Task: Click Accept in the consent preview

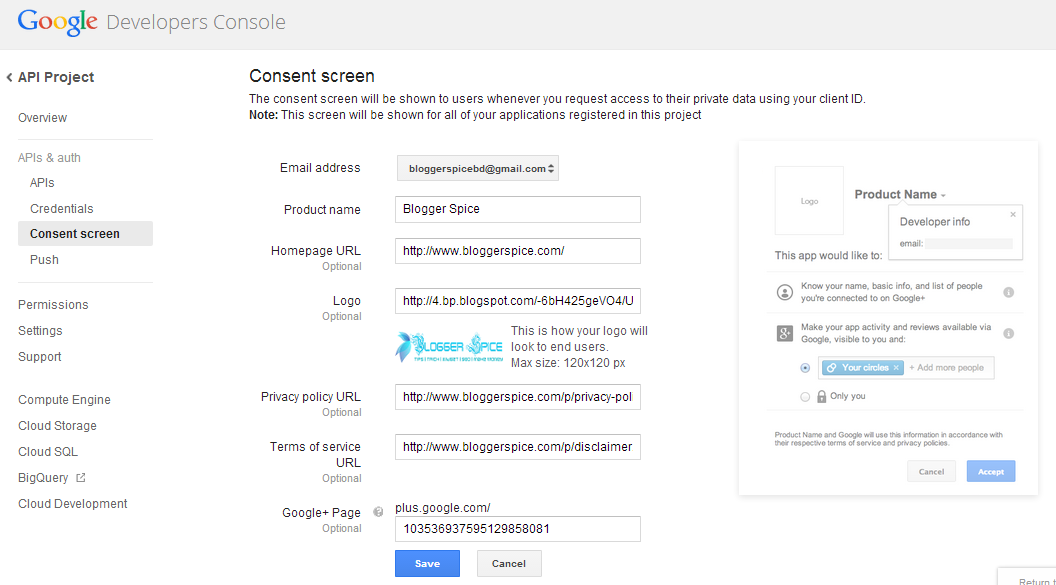Action: (990, 470)
